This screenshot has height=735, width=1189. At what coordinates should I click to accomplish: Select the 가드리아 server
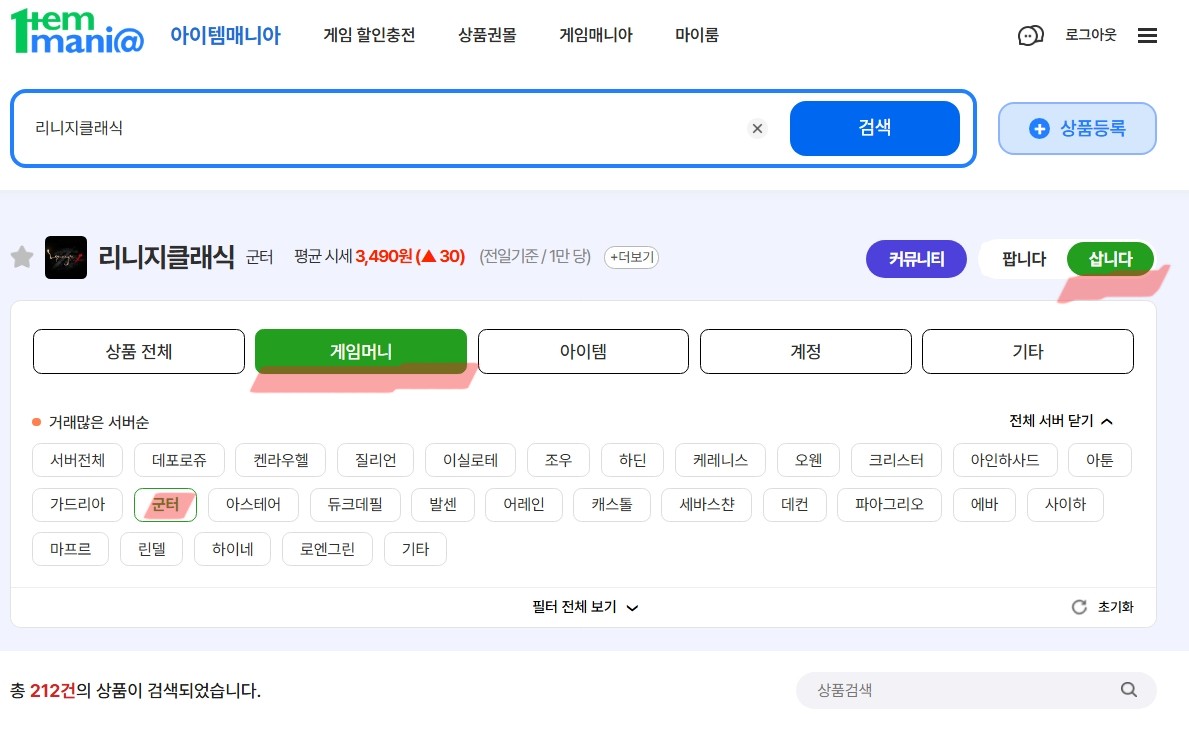coord(77,504)
